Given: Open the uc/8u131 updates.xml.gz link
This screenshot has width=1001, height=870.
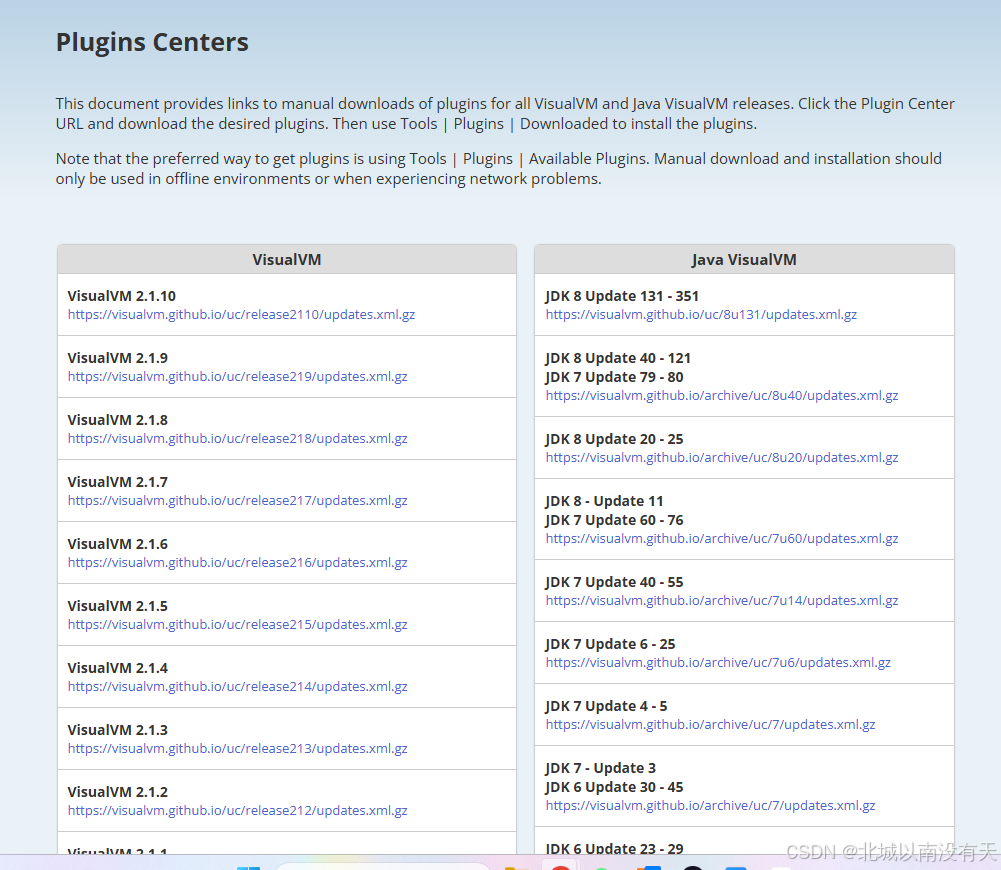Looking at the screenshot, I should pyautogui.click(x=701, y=315).
